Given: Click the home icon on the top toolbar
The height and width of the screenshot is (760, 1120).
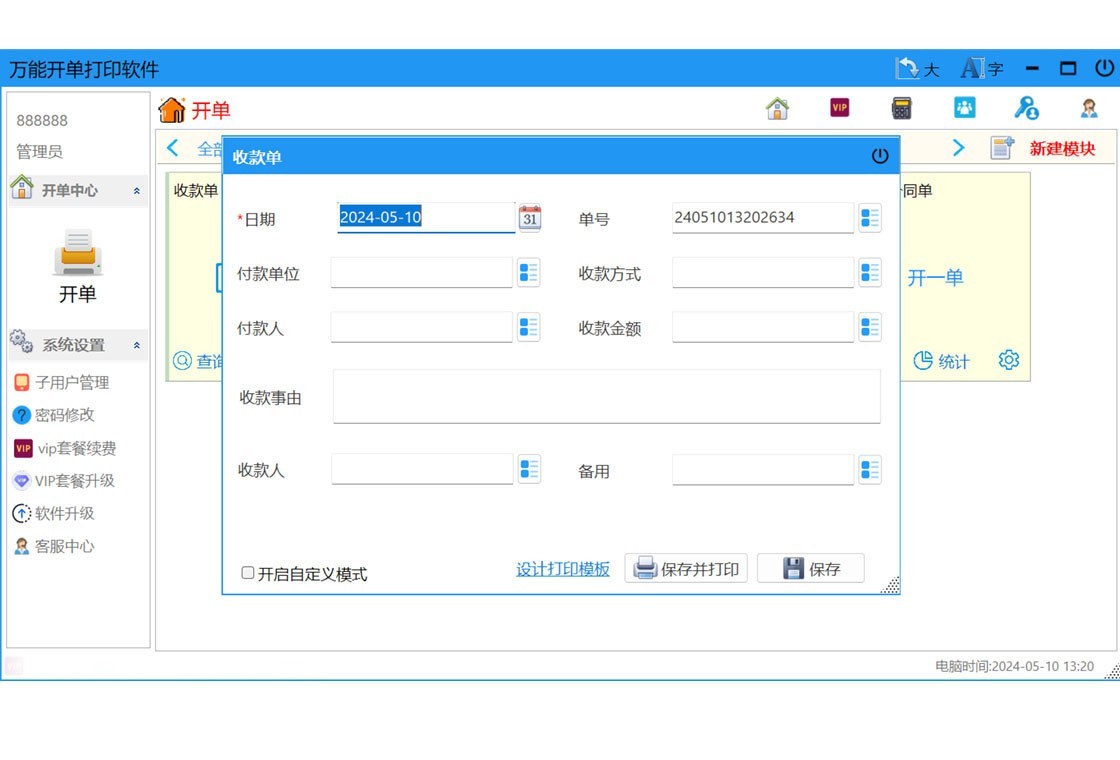Looking at the screenshot, I should 778,107.
